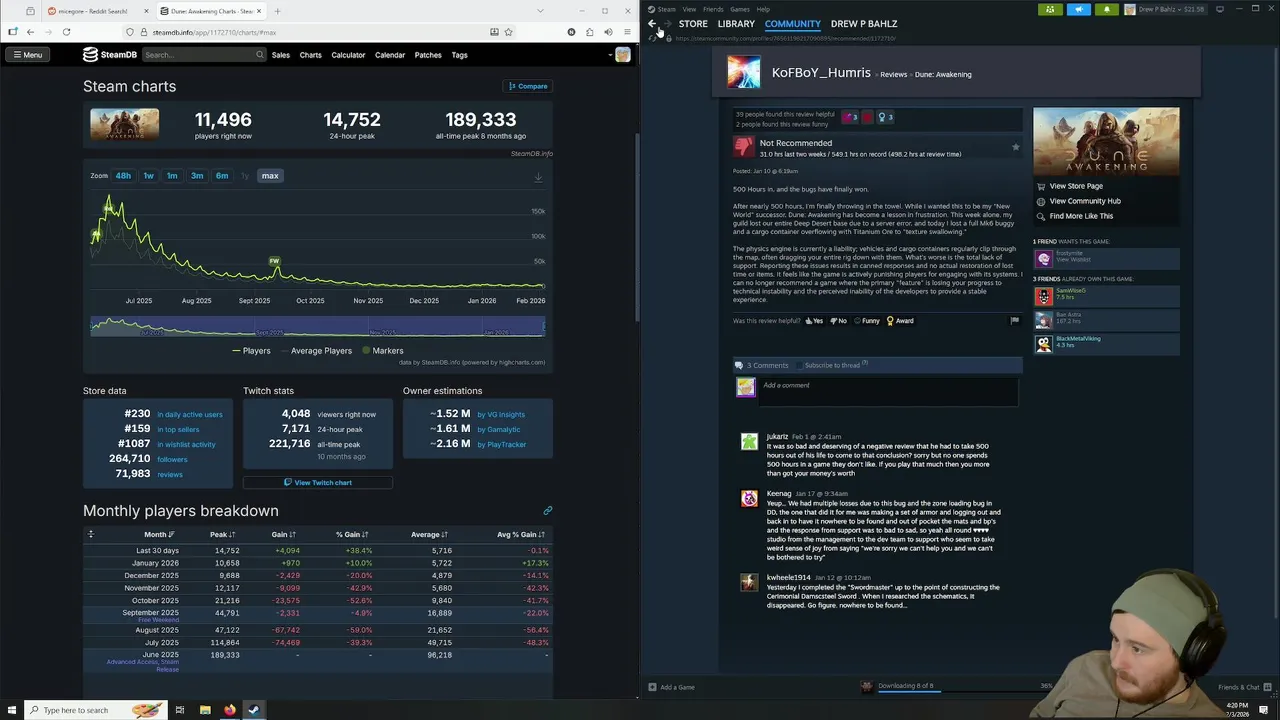
Task: Reload the SteamDB page in Firefox
Action: coord(66,32)
